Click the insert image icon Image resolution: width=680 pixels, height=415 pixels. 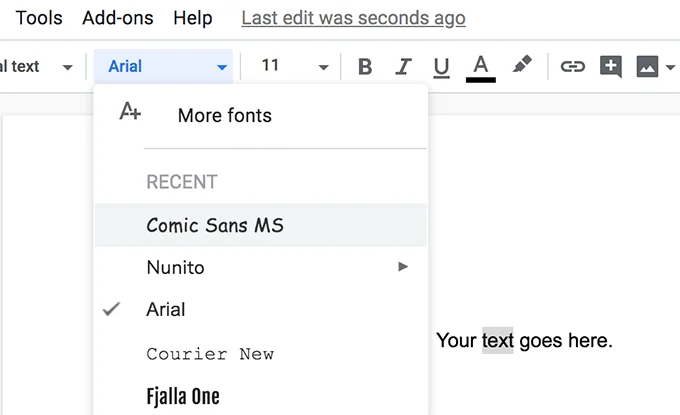(647, 67)
